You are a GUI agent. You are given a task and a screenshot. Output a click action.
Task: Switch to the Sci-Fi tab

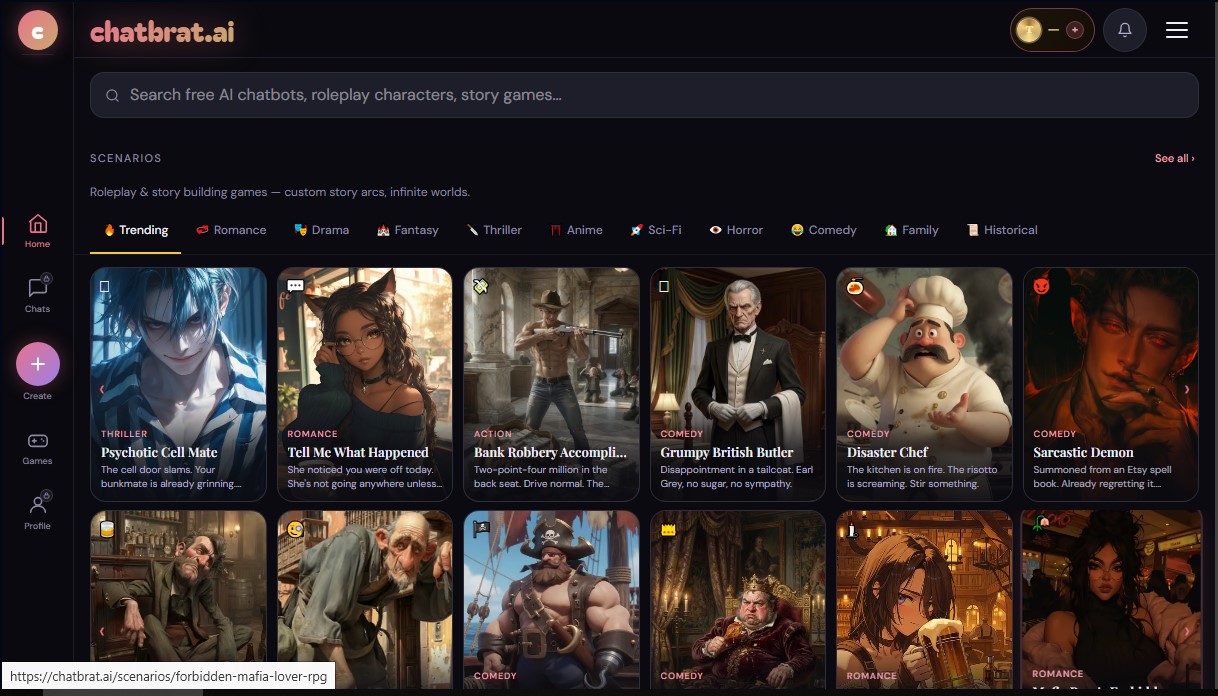point(655,230)
